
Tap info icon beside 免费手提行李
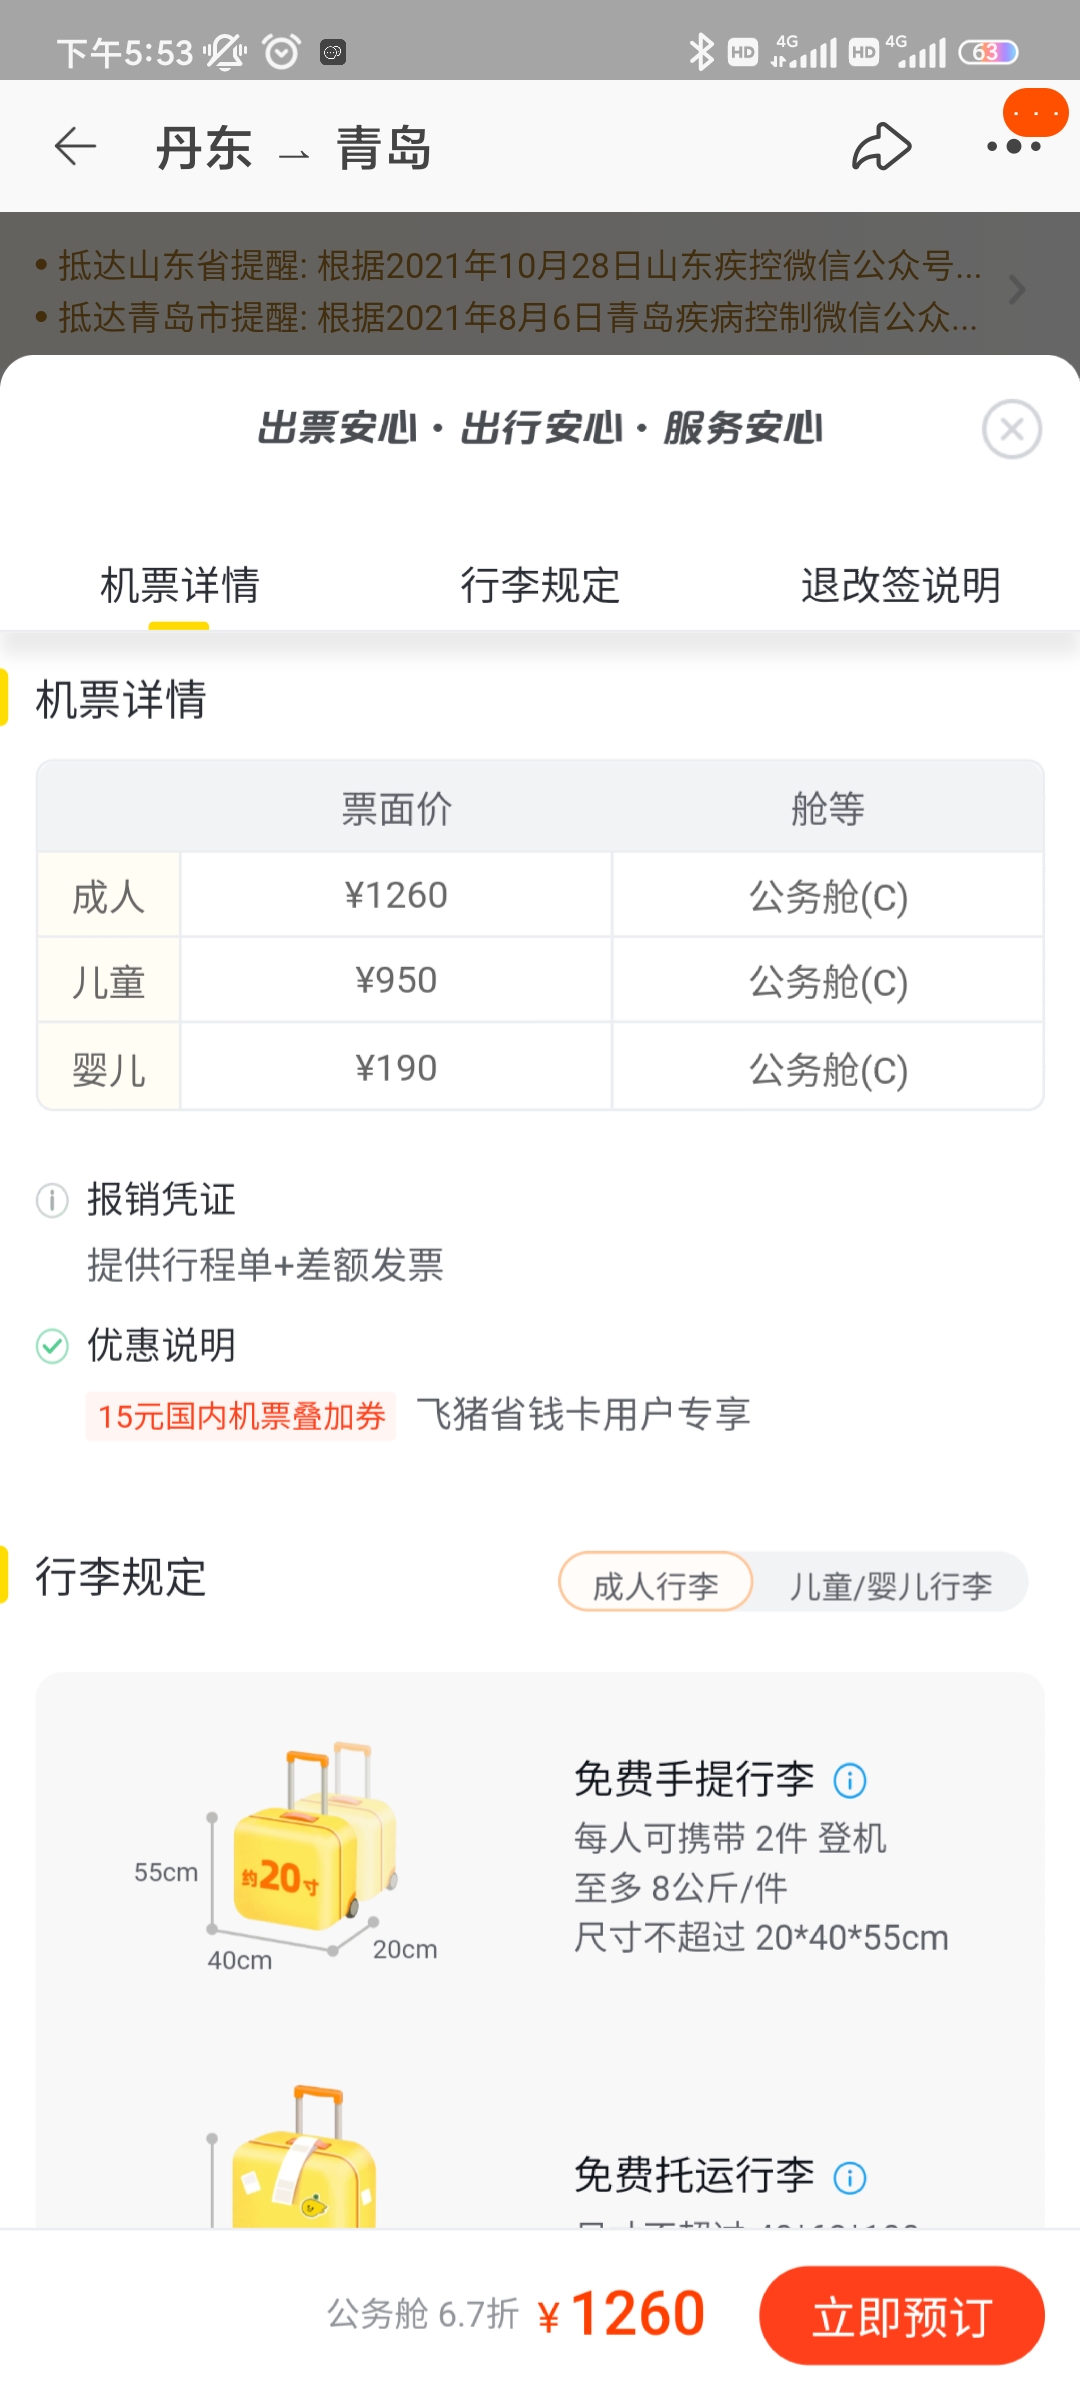(x=850, y=1780)
